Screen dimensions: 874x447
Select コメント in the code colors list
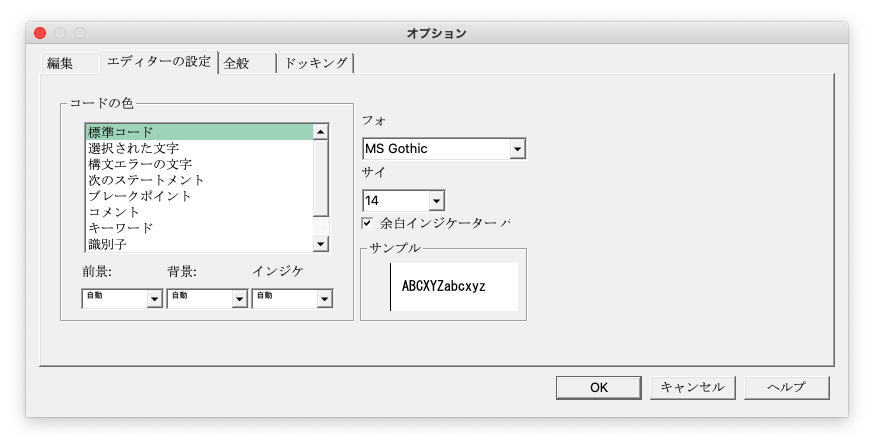click(x=198, y=212)
